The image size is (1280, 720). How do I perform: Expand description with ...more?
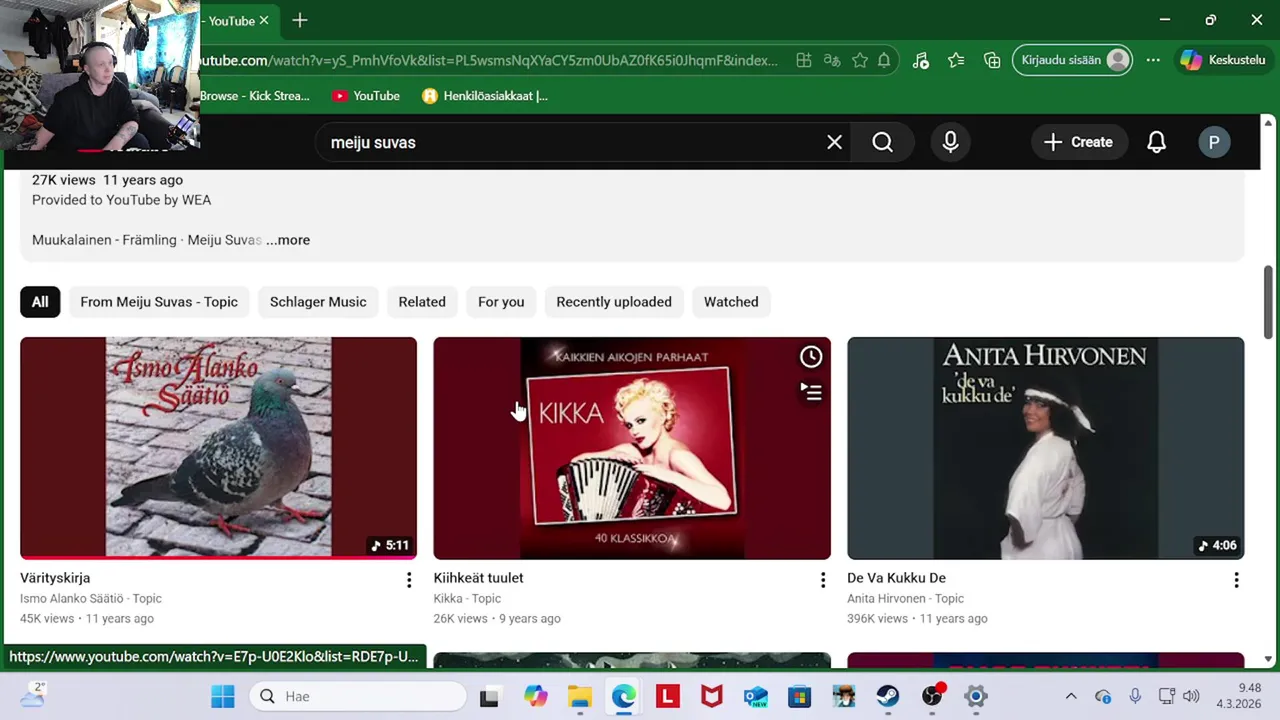(x=288, y=240)
